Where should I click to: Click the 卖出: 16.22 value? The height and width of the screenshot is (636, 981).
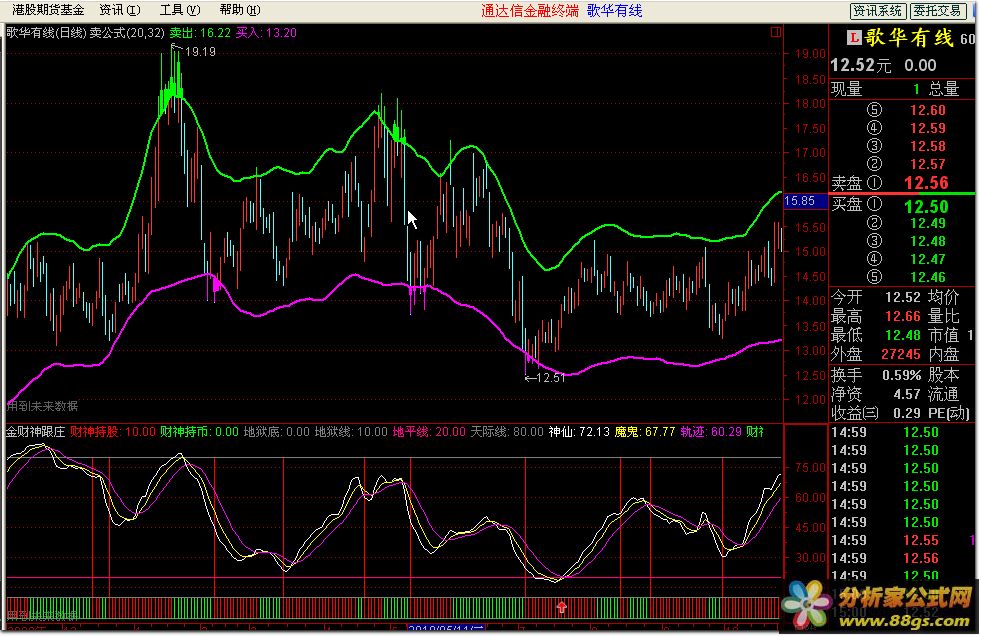coord(200,33)
